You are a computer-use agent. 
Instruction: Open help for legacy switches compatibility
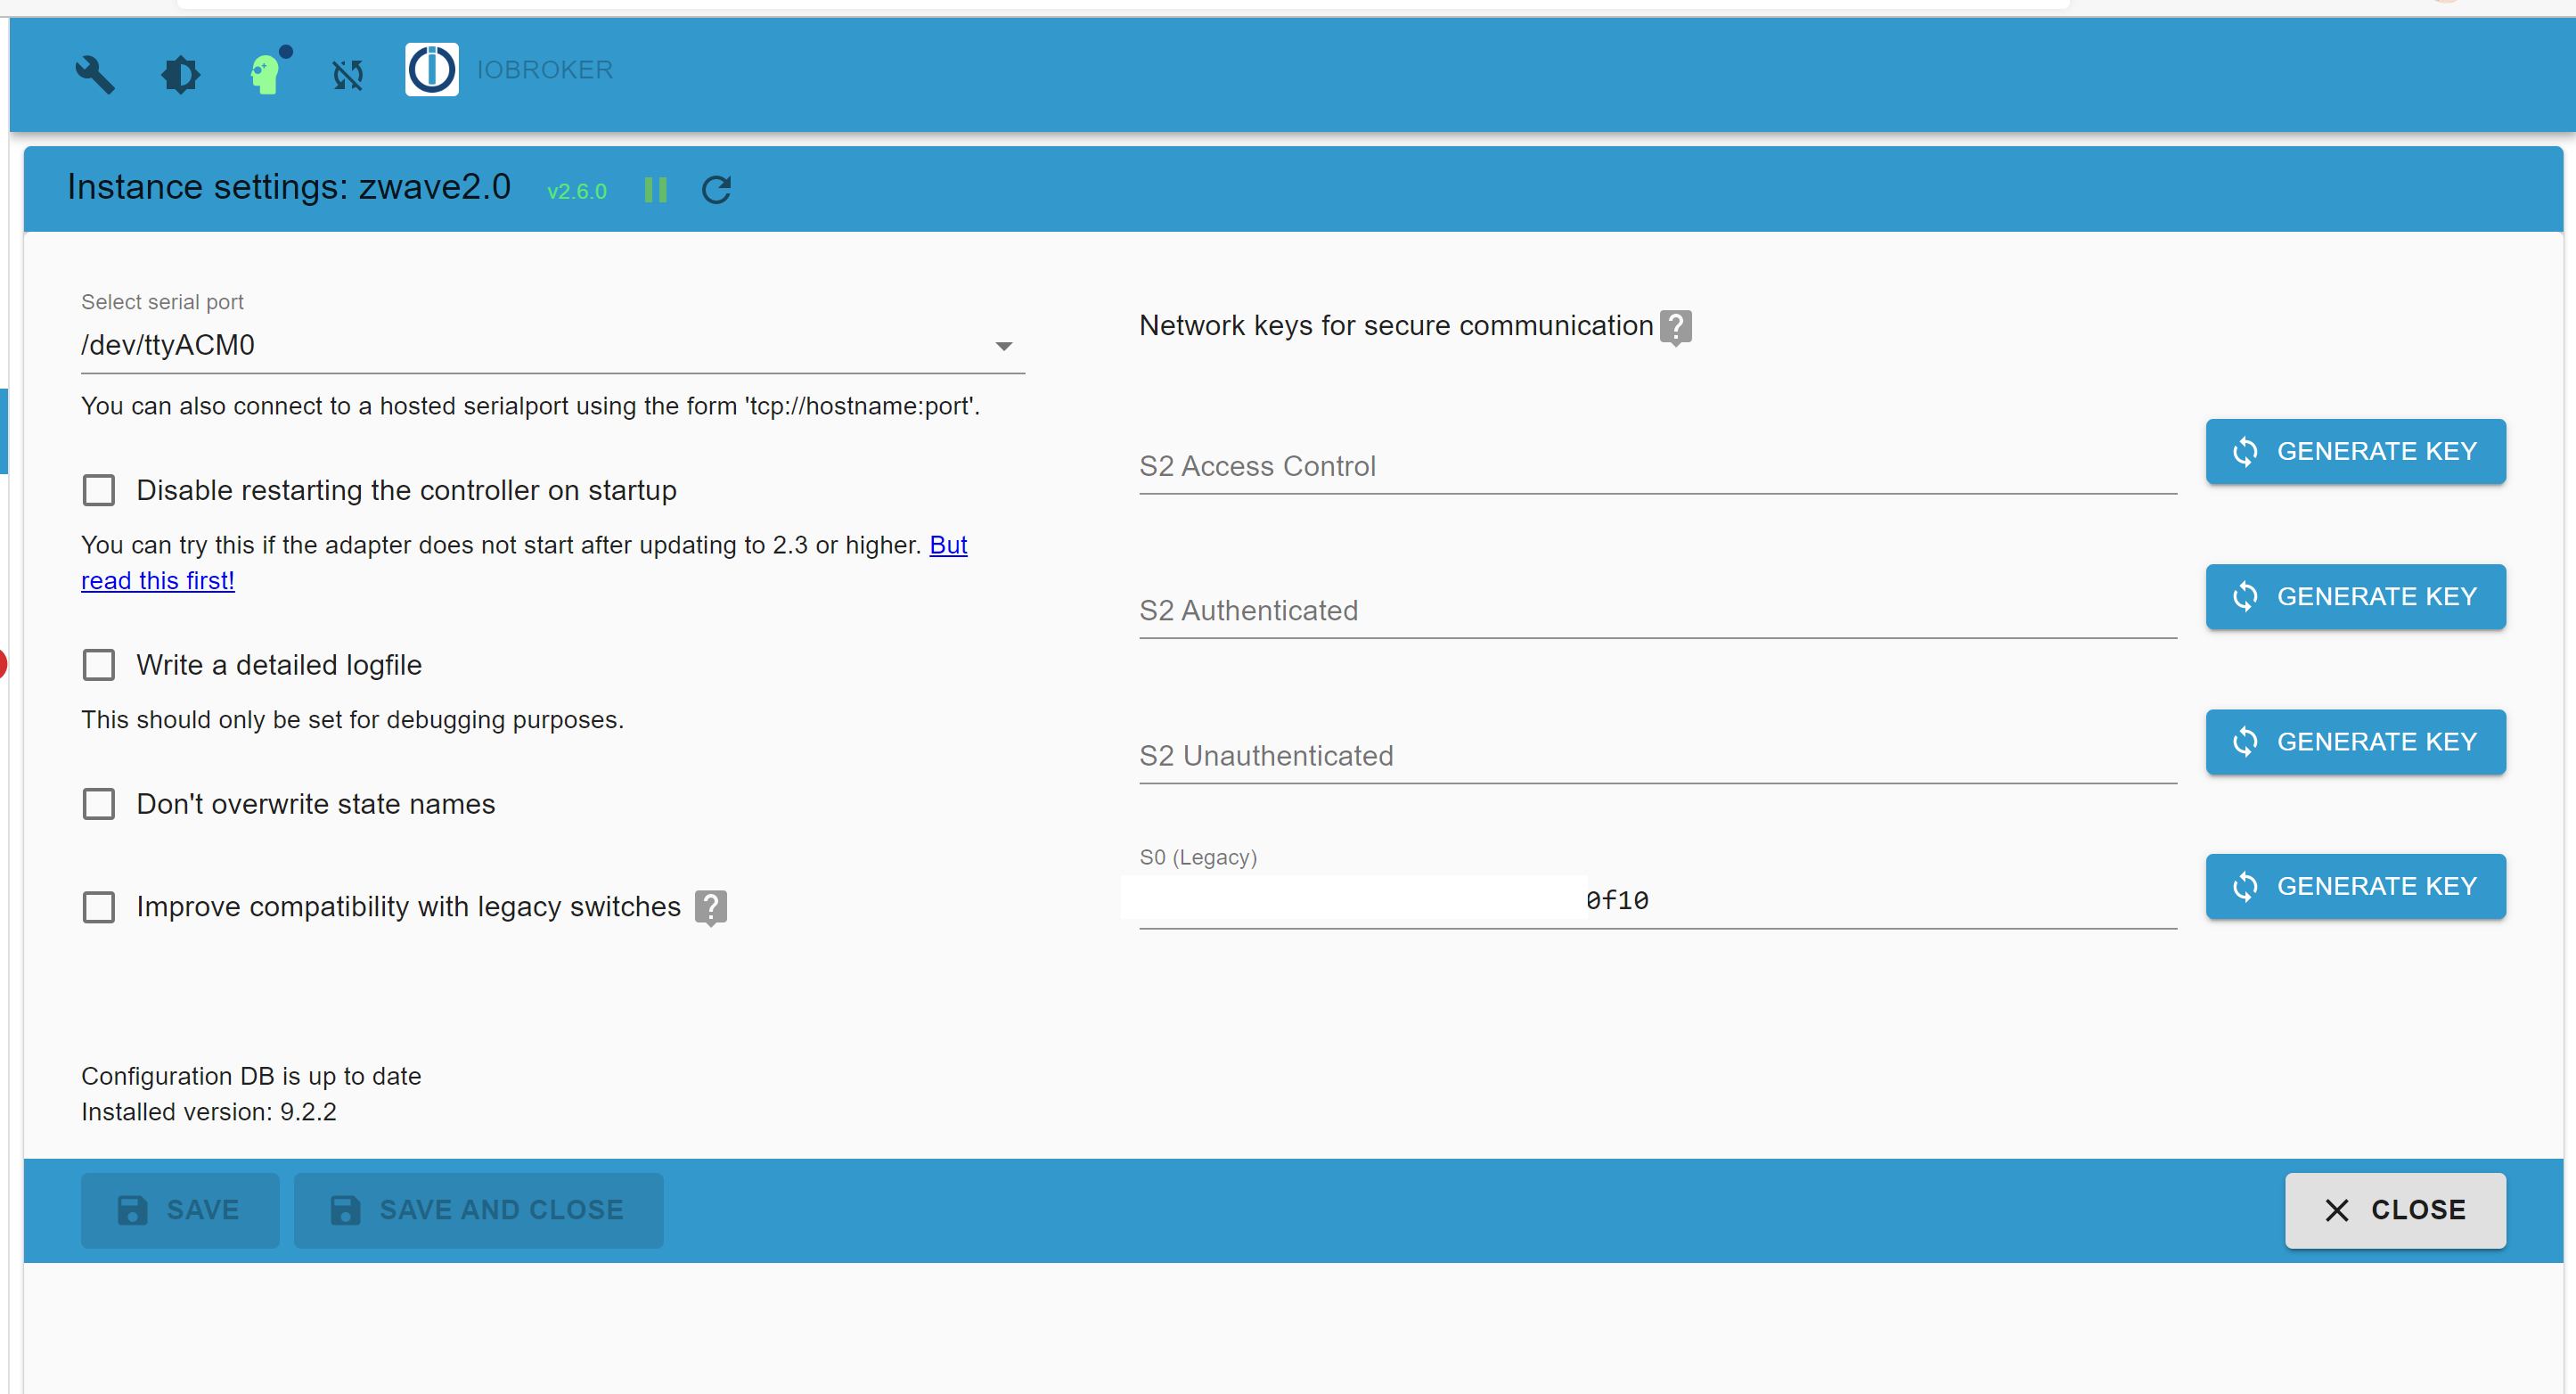point(710,907)
